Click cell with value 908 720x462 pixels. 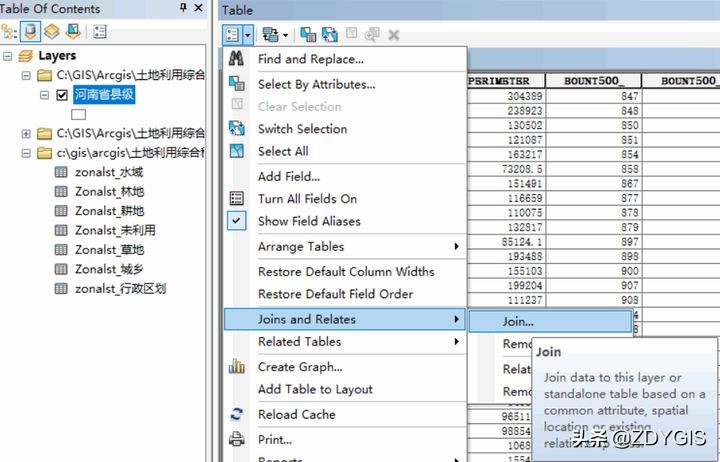[593, 300]
